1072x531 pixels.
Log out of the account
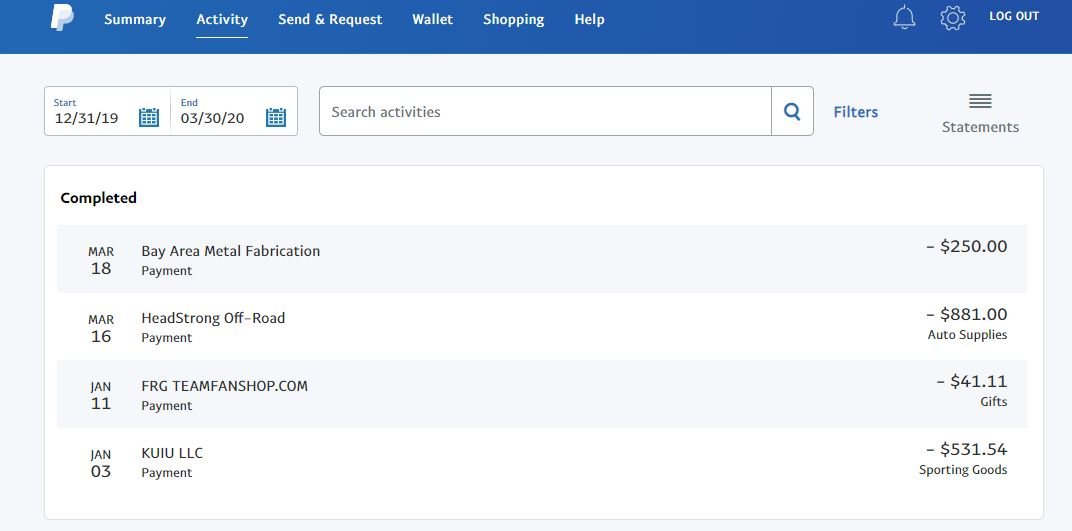coord(1014,16)
